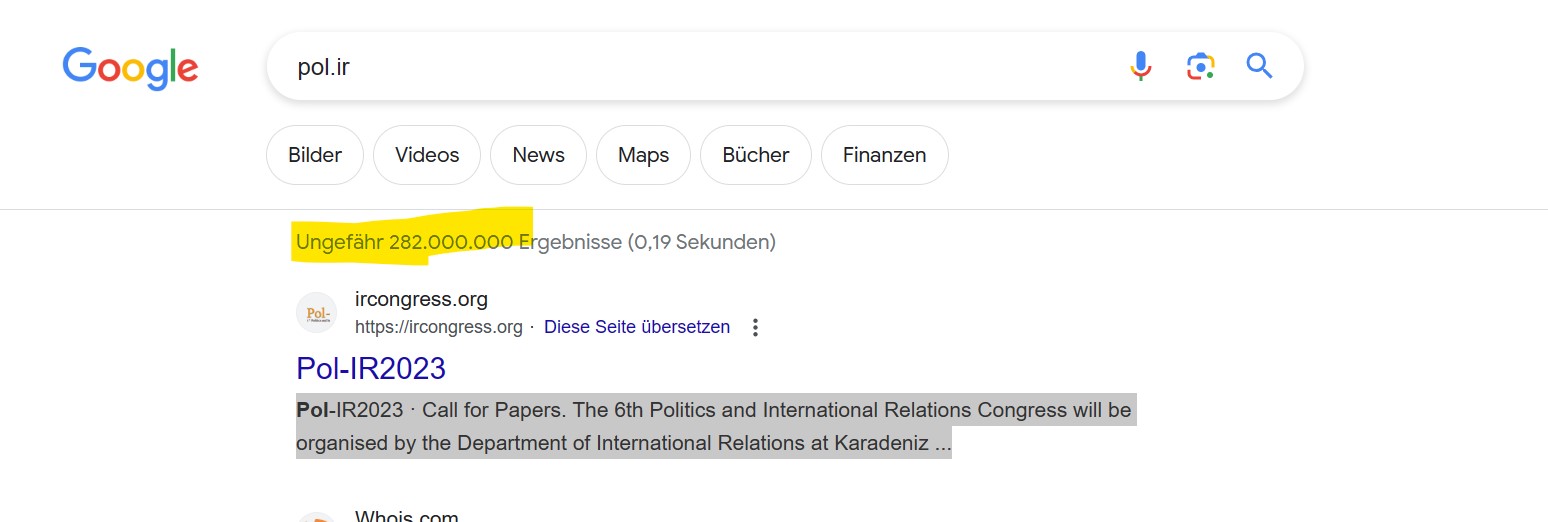The width and height of the screenshot is (1548, 522).
Task: Click the ircongress.org site name
Action: coord(421,299)
